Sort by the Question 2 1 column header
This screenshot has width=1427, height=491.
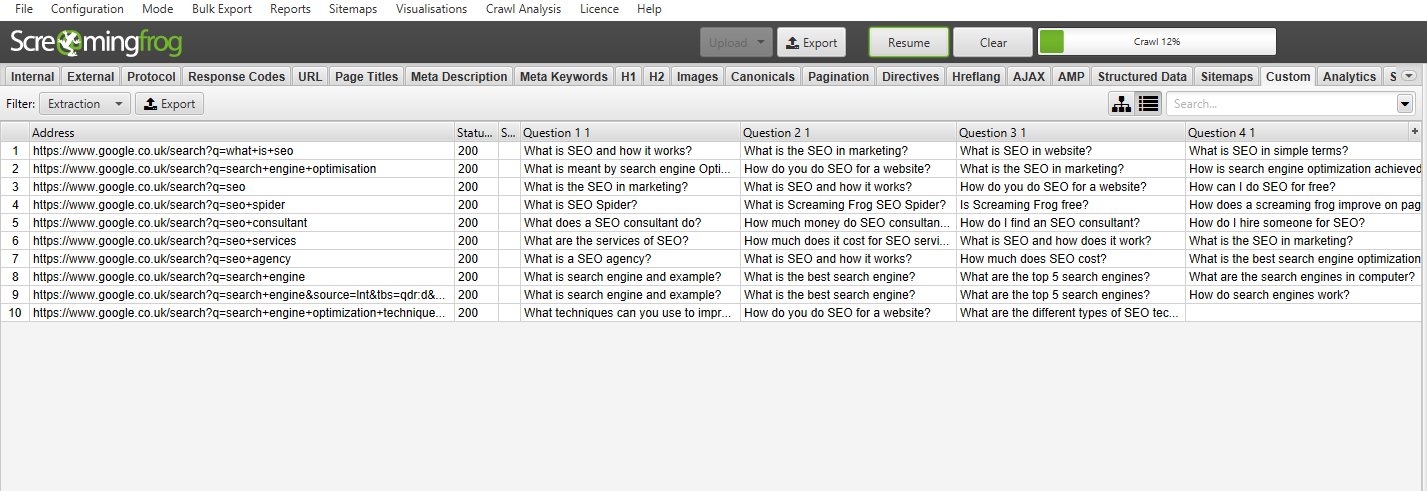(848, 132)
